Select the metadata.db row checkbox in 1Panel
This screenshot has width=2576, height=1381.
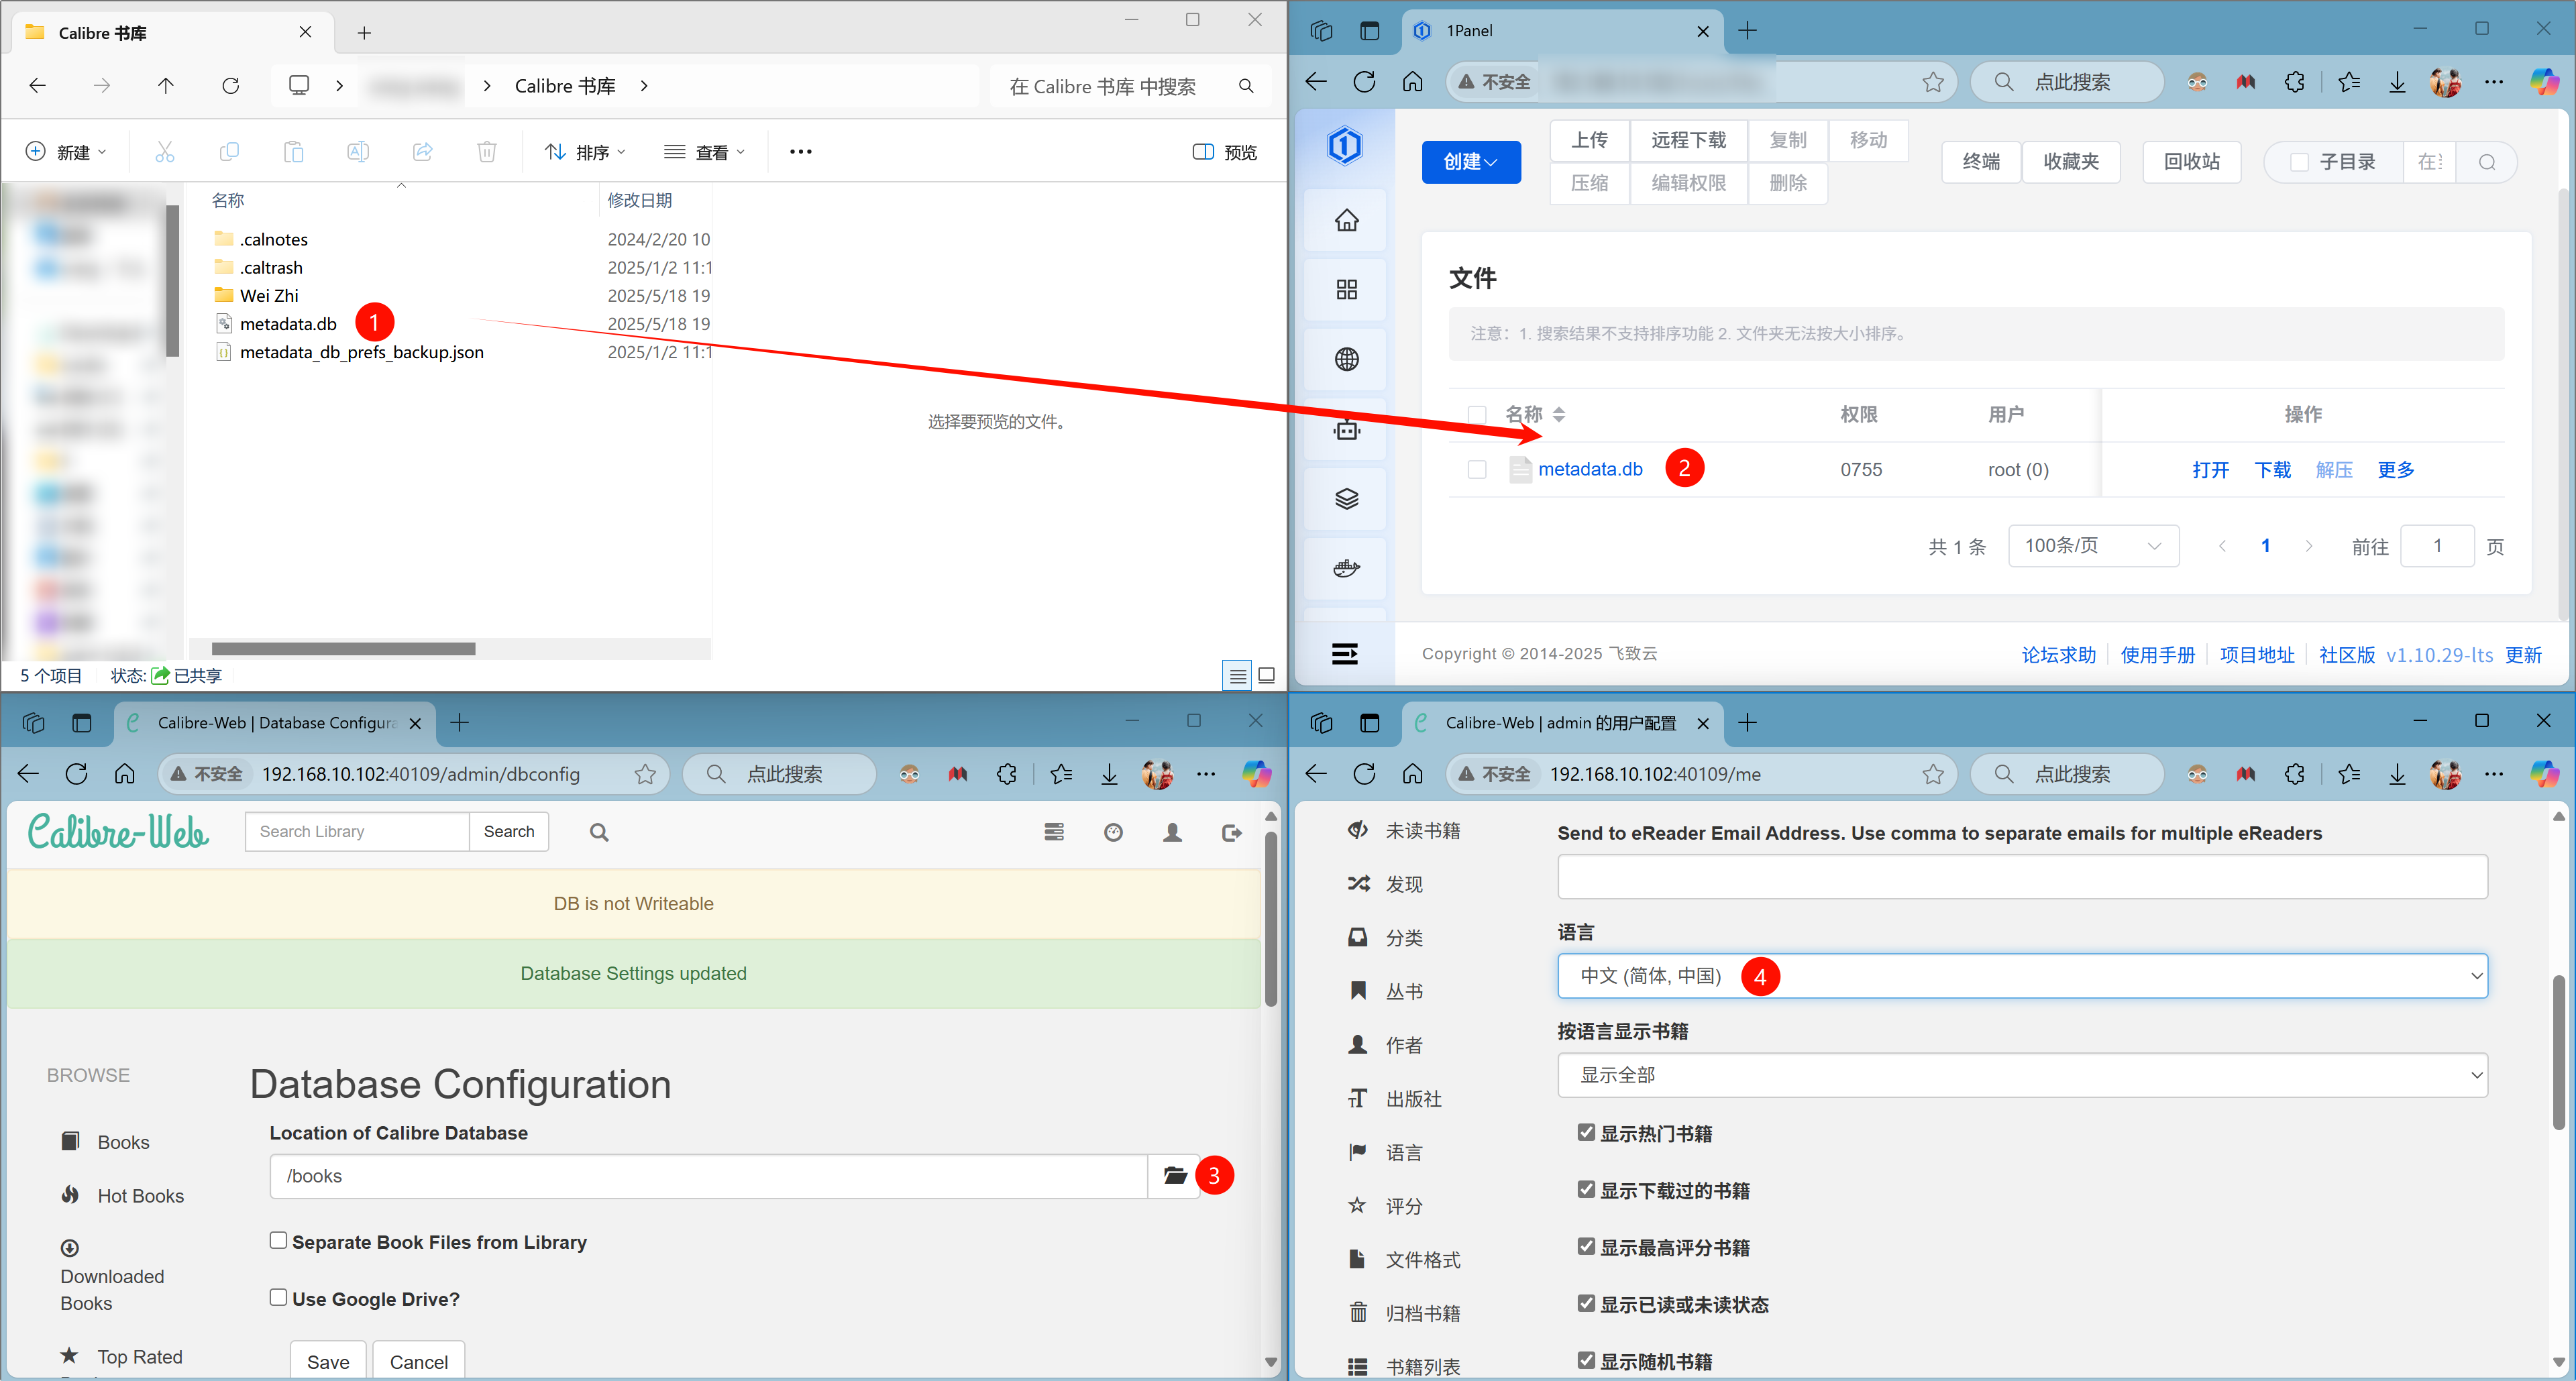coord(1476,469)
